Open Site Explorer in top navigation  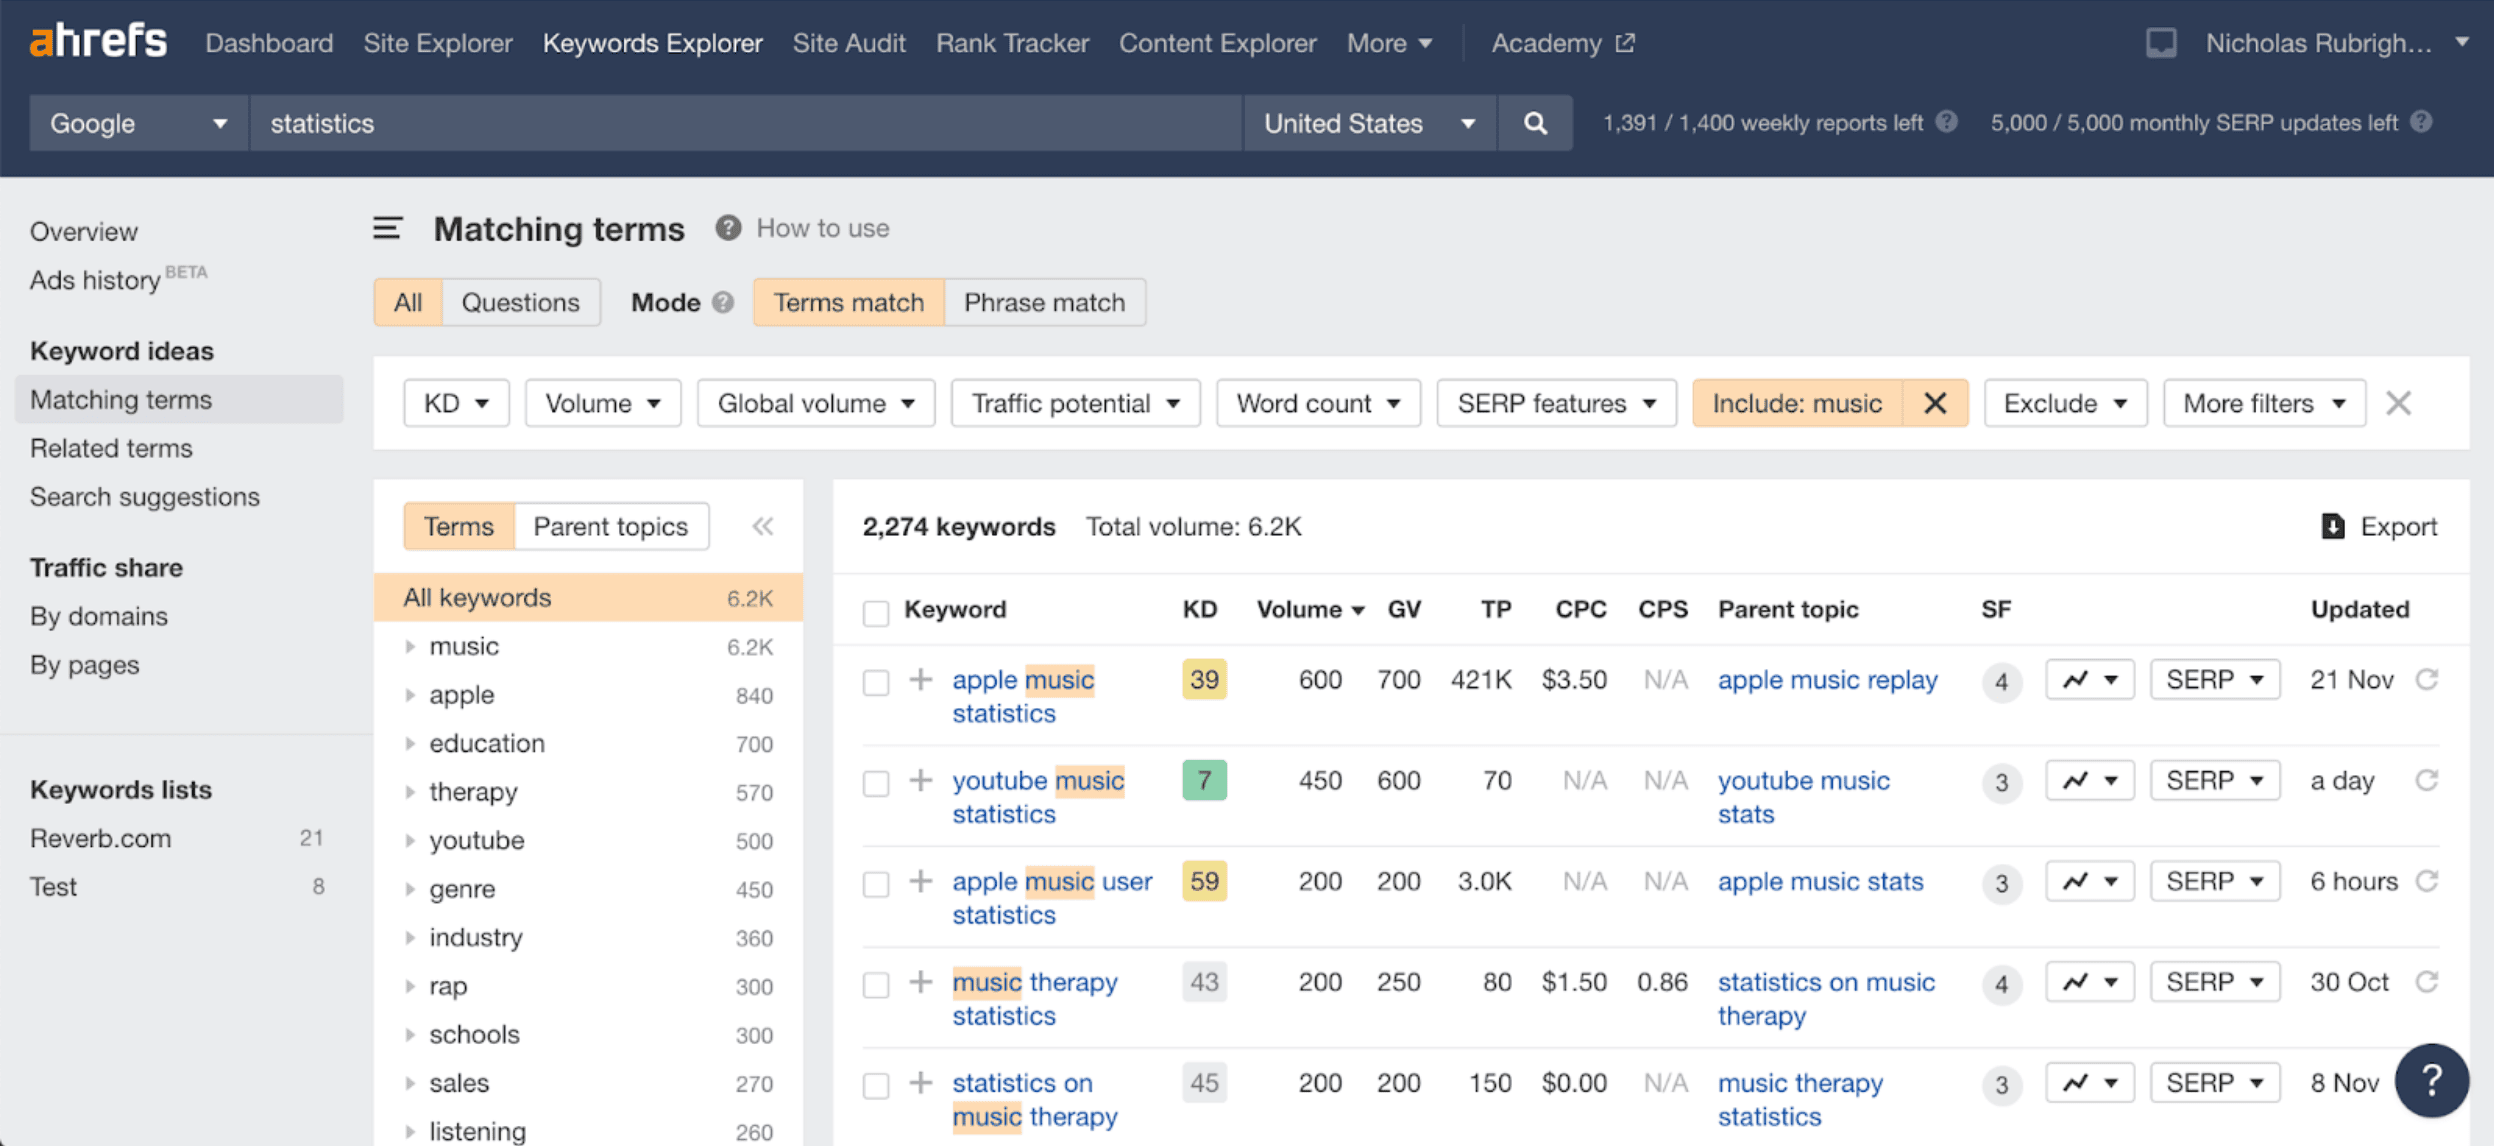(438, 43)
